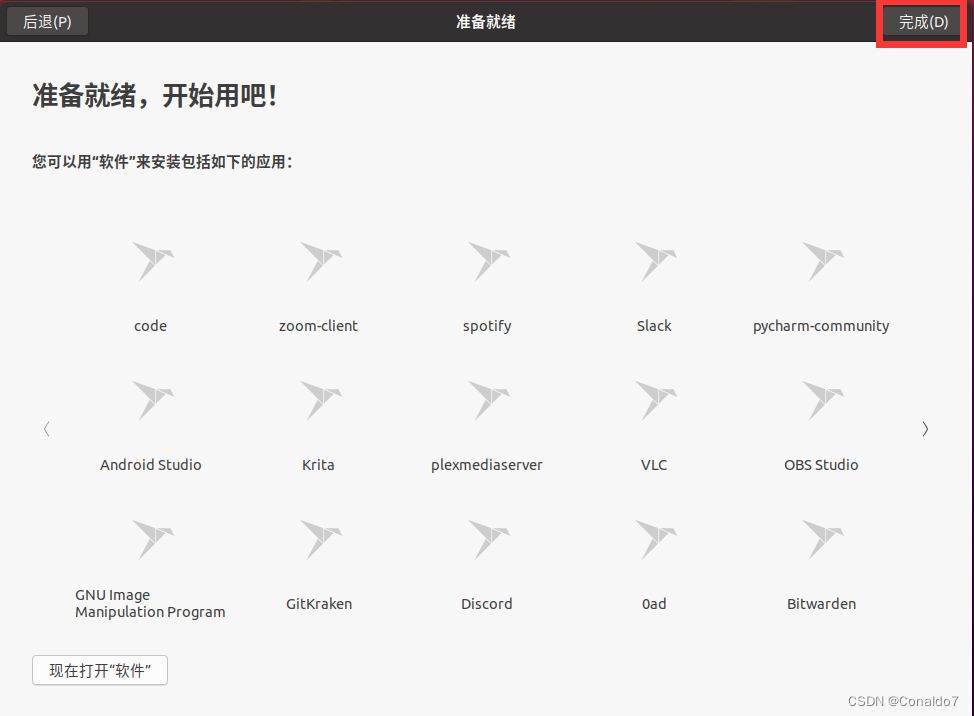The width and height of the screenshot is (974, 716).
Task: Click the 'spotify' label
Action: tap(487, 327)
